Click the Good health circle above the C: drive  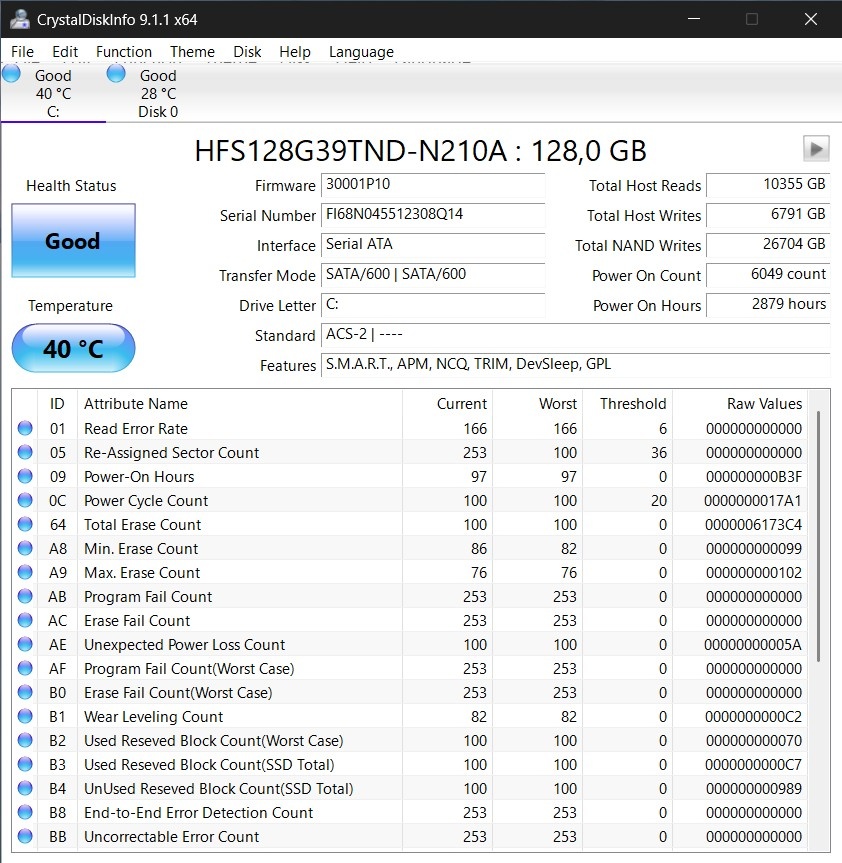[x=10, y=72]
